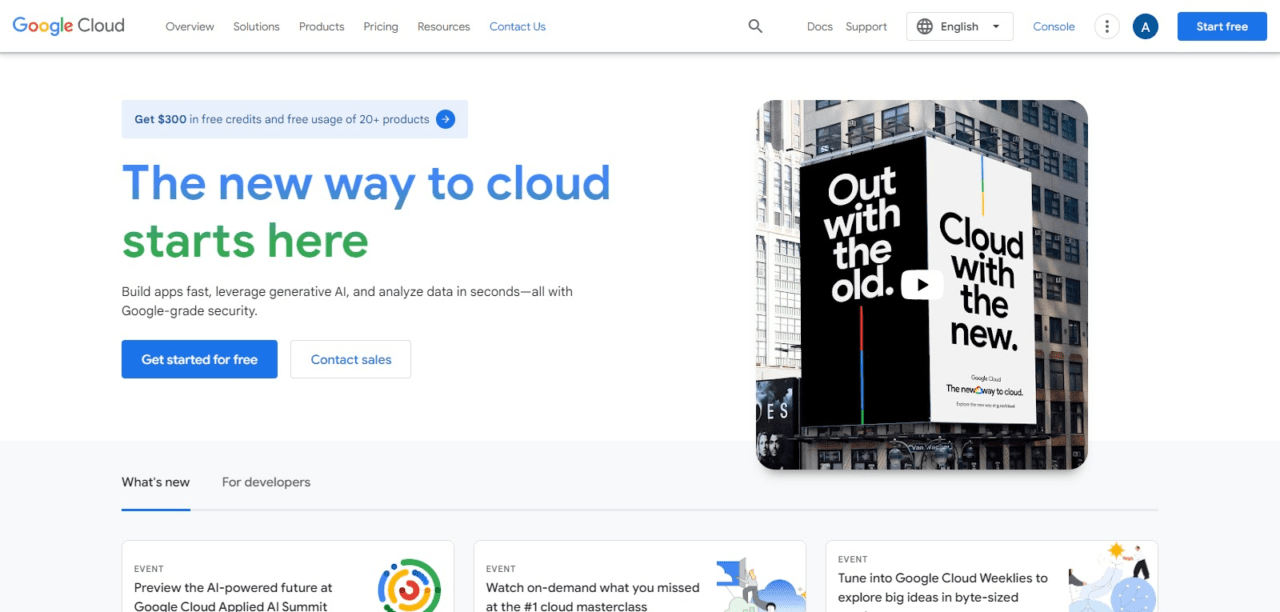Open the search magnifier icon
Image resolution: width=1280 pixels, height=612 pixels.
coord(756,26)
